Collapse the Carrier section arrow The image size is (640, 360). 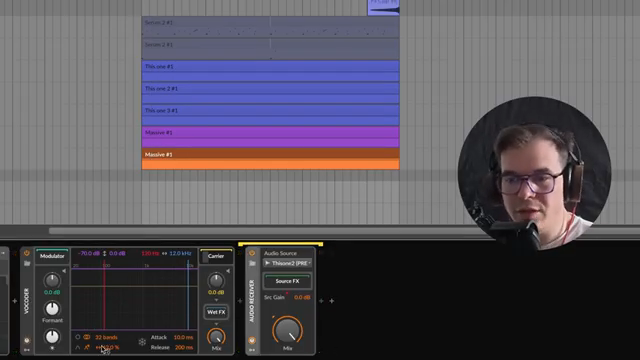click(x=228, y=271)
